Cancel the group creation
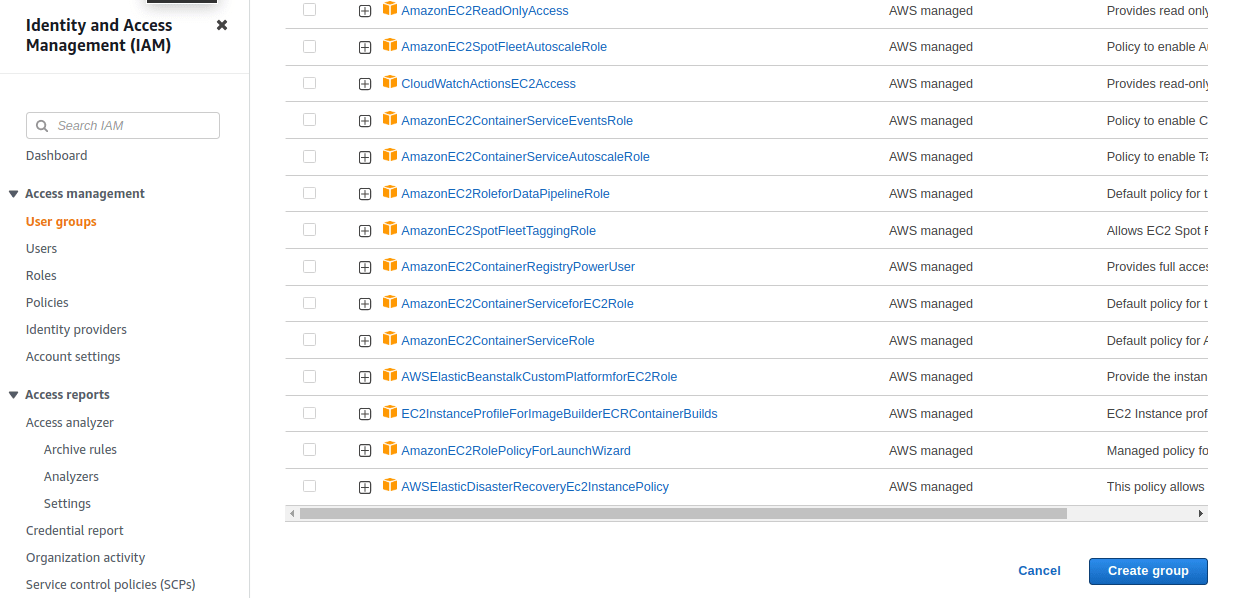The height and width of the screenshot is (598, 1237). click(1039, 571)
